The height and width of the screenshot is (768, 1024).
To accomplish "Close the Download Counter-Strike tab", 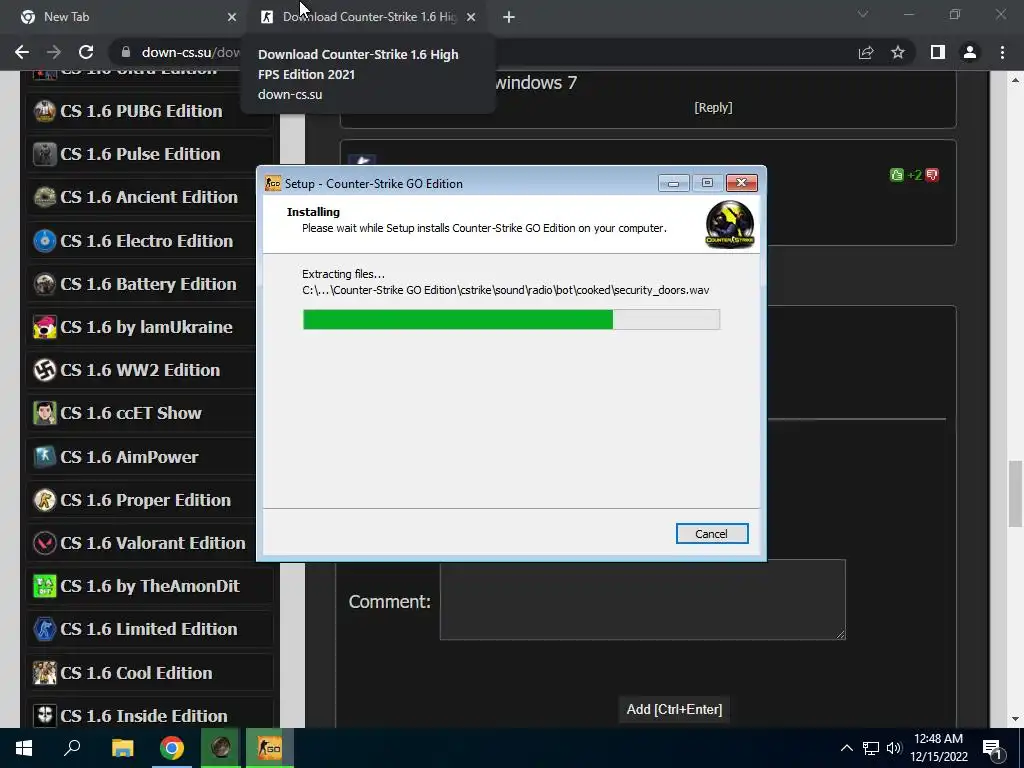I will click(471, 18).
